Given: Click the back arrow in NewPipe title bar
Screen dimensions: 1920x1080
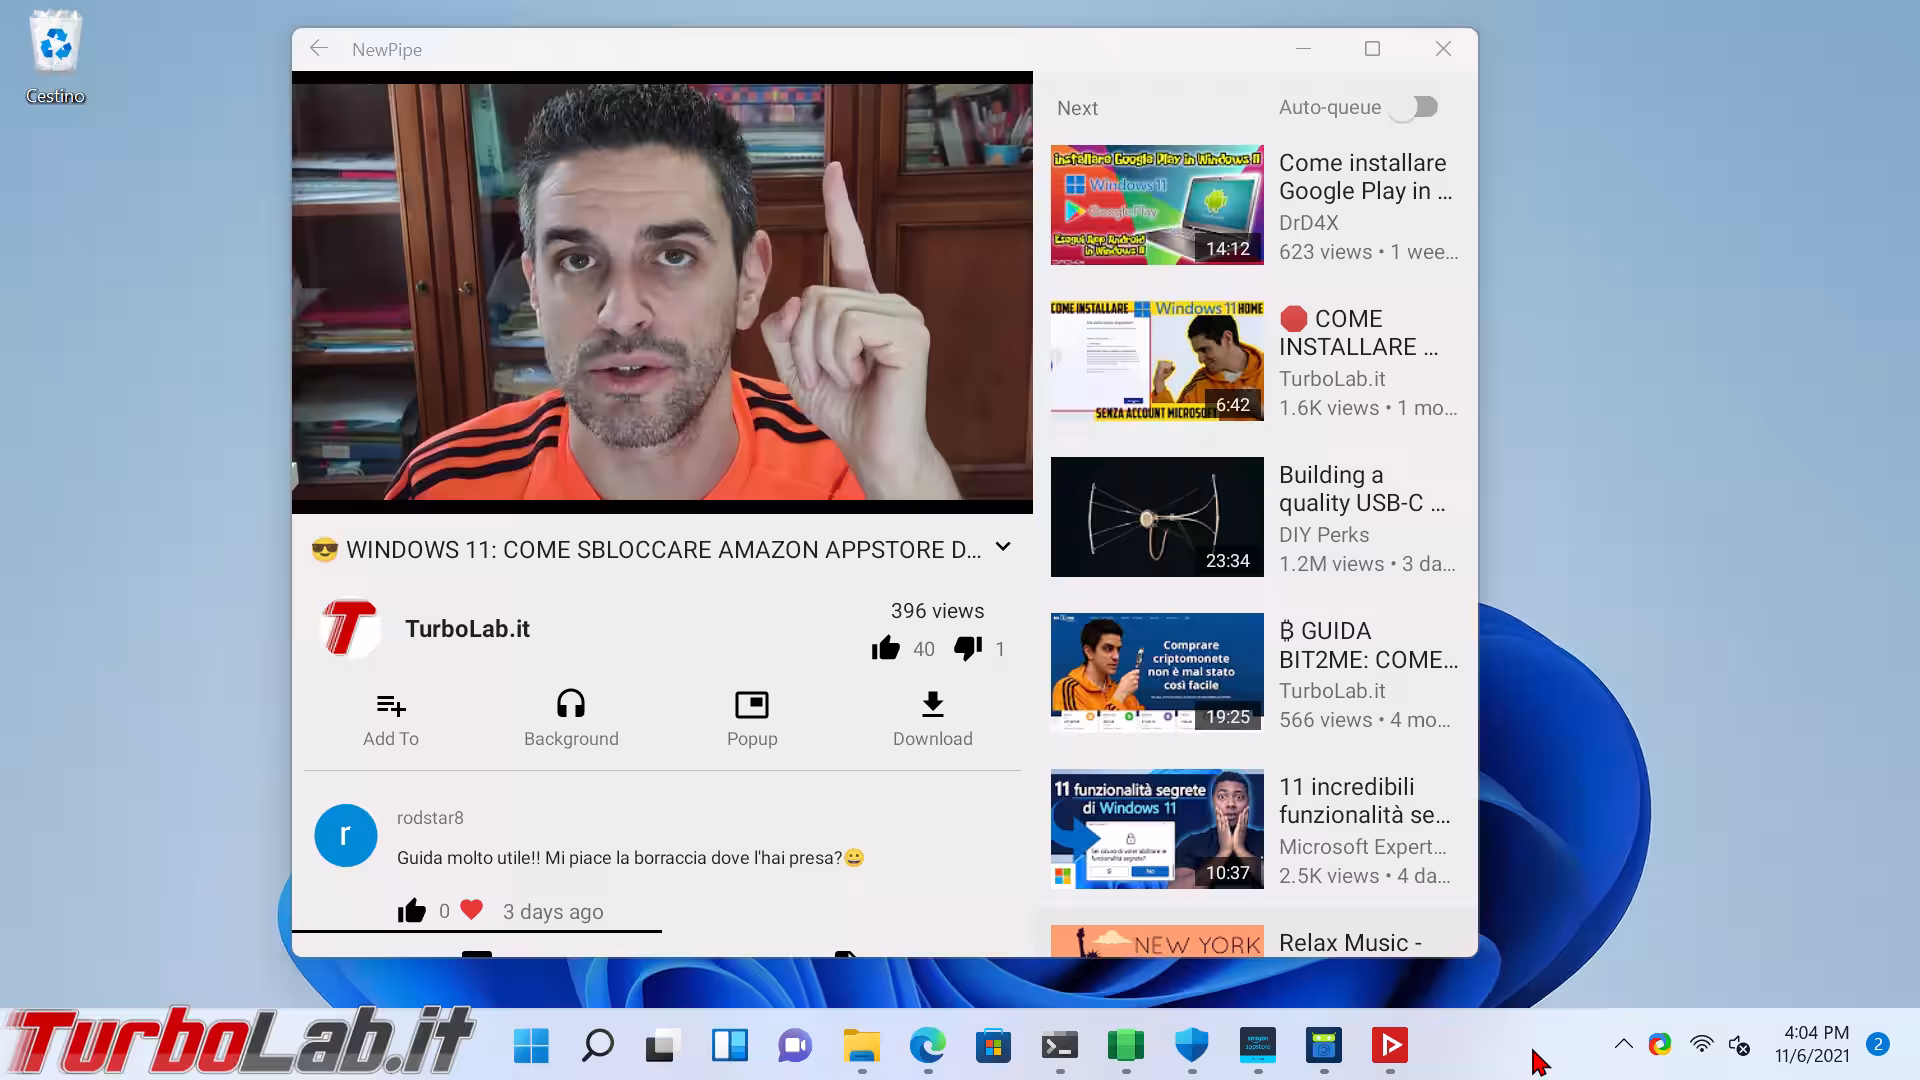Looking at the screenshot, I should [318, 49].
